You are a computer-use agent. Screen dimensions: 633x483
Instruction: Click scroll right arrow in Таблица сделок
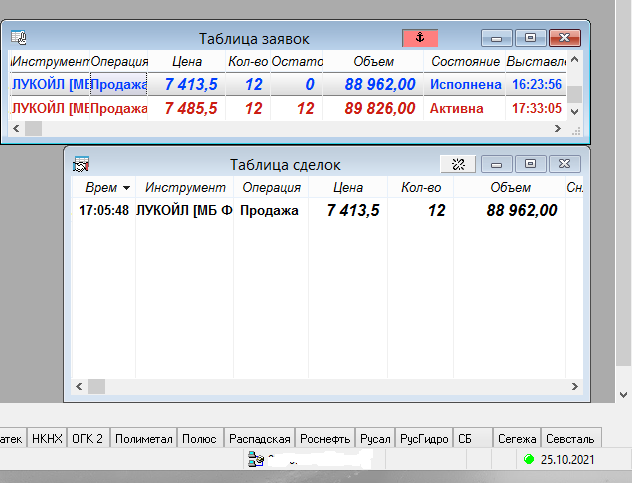click(x=575, y=386)
